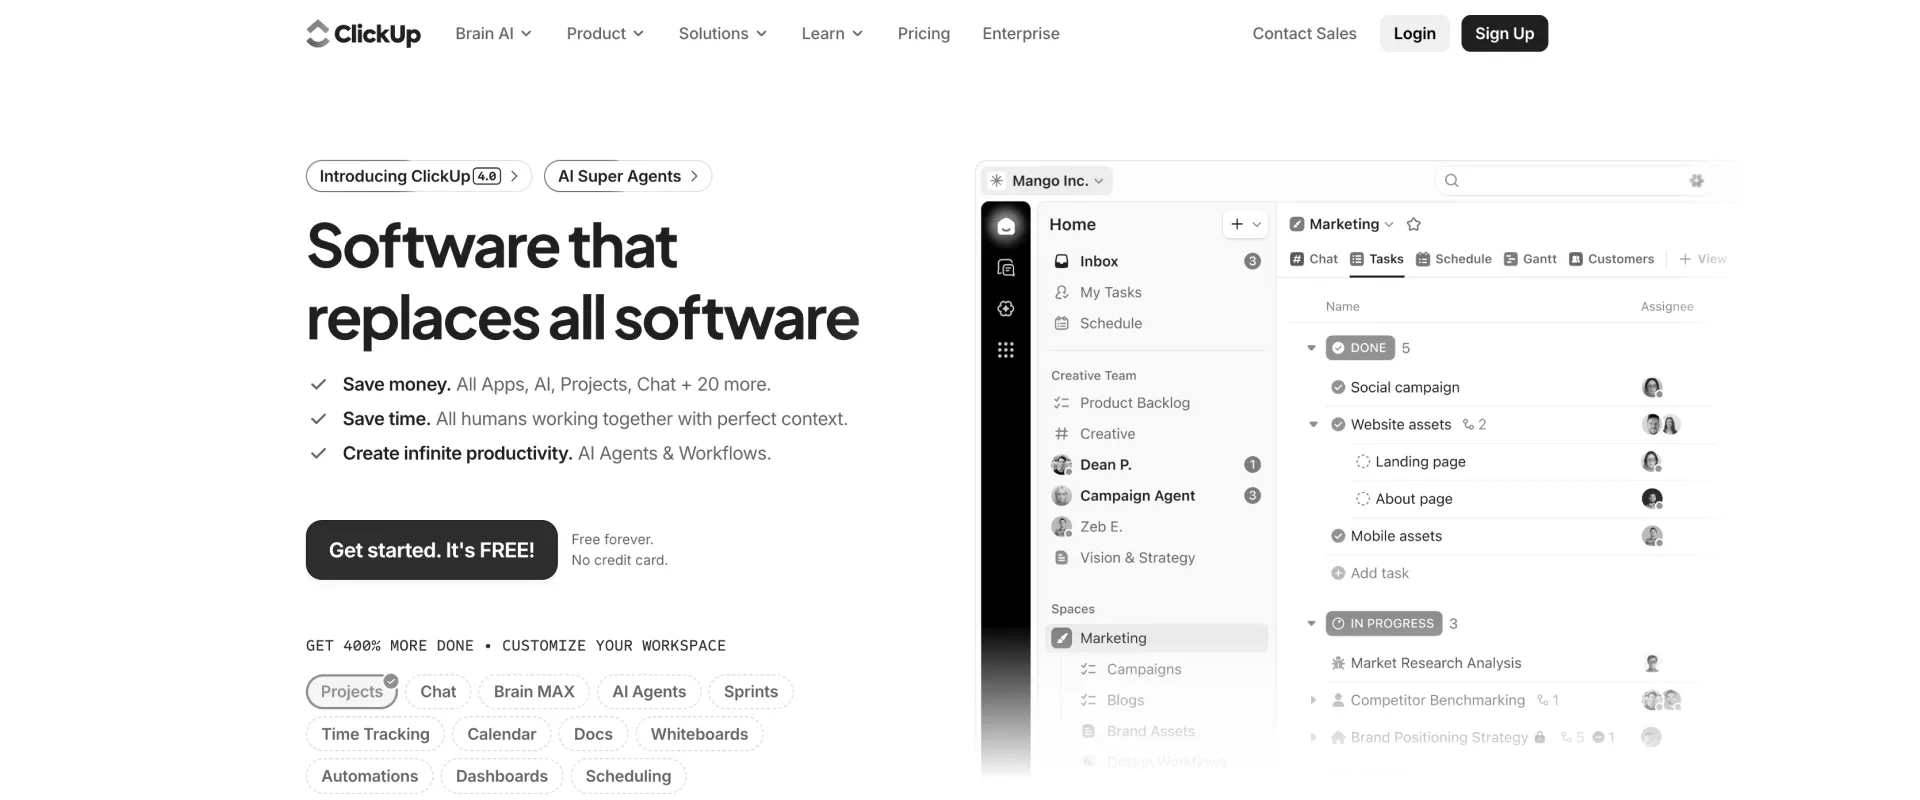This screenshot has width=1920, height=800.
Task: Click the settings gear in the search bar
Action: click(x=1696, y=181)
